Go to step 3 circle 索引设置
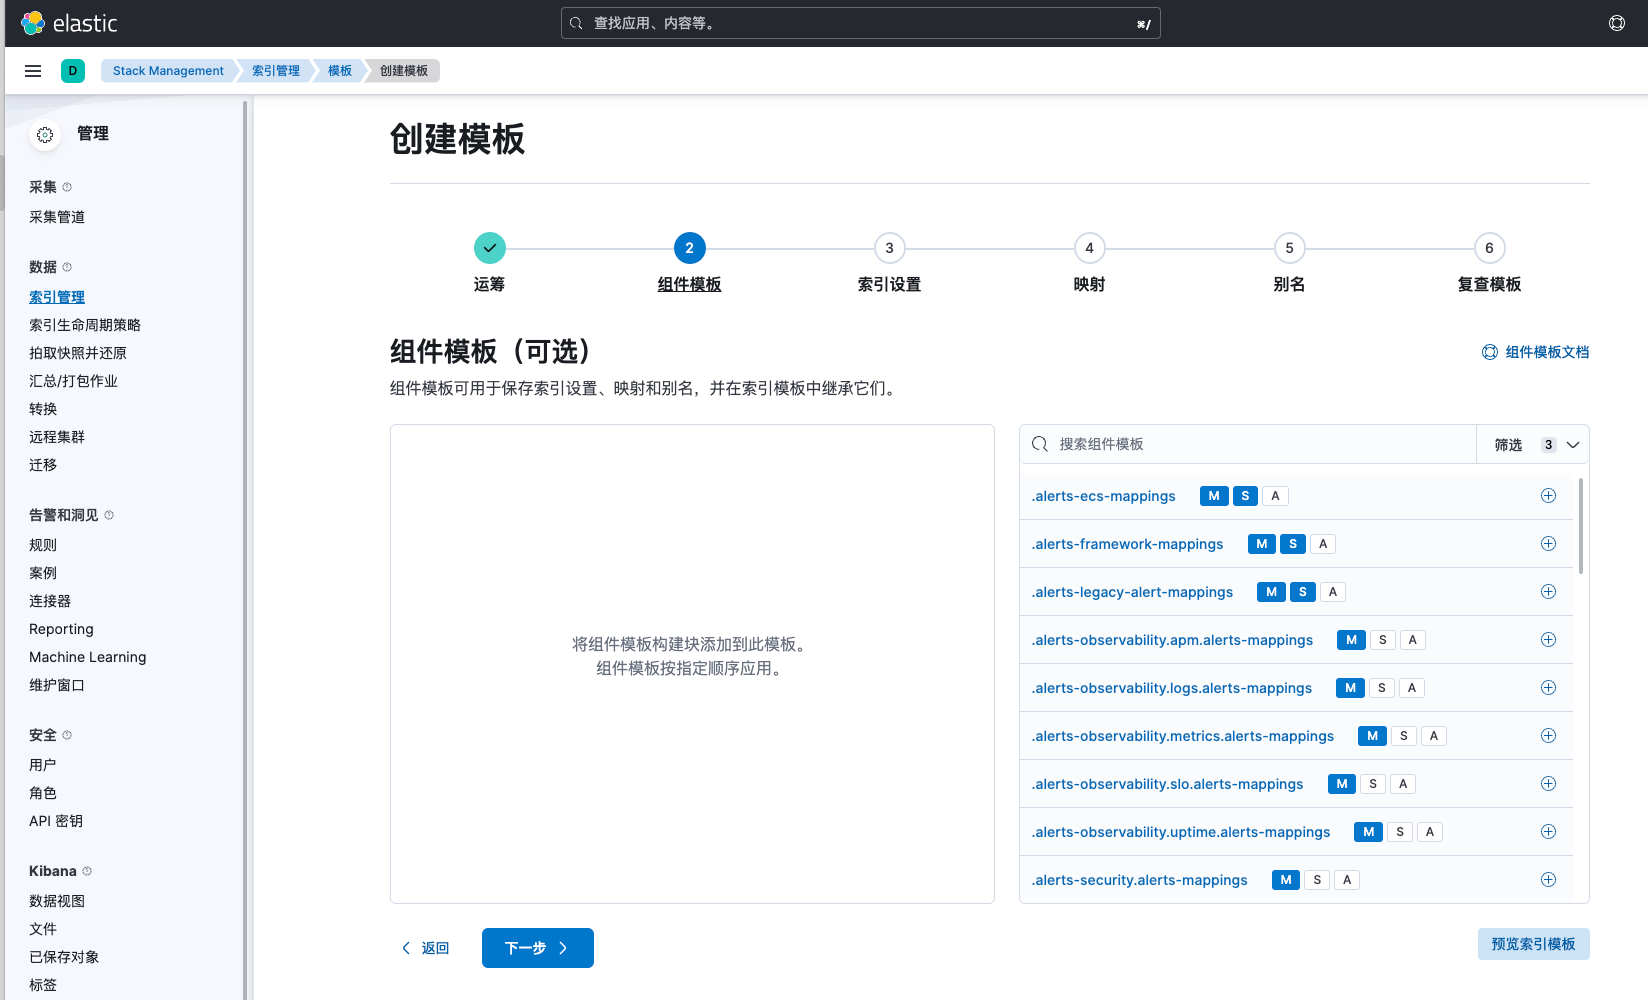1648x1000 pixels. click(890, 248)
